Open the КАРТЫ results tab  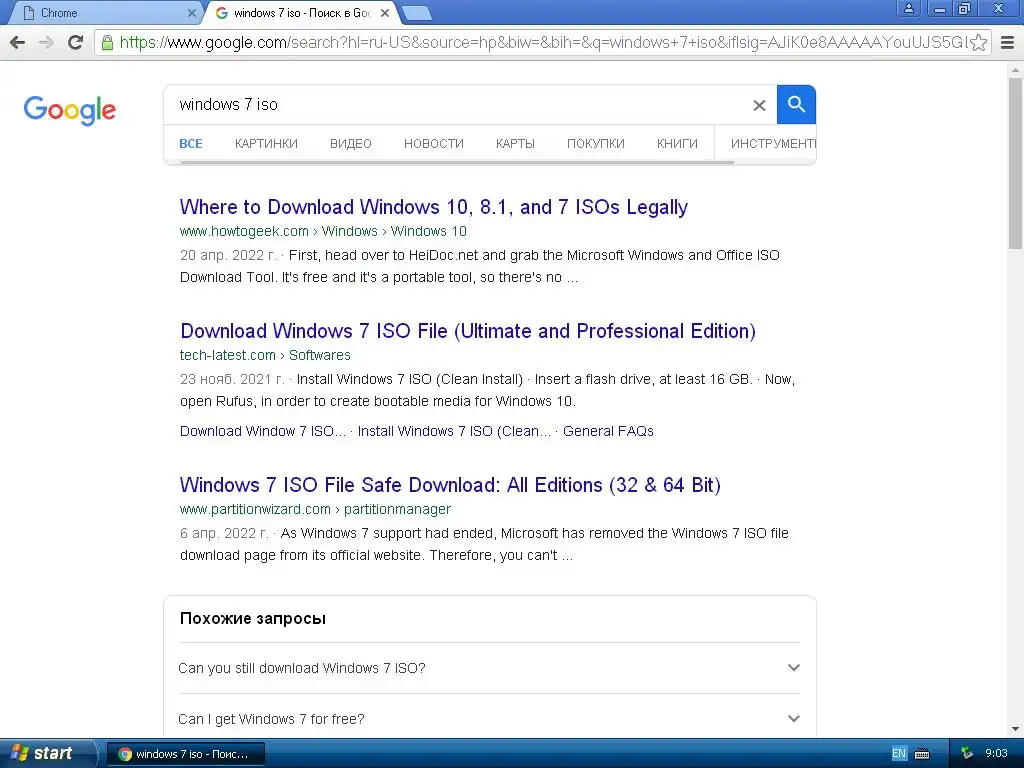515,144
